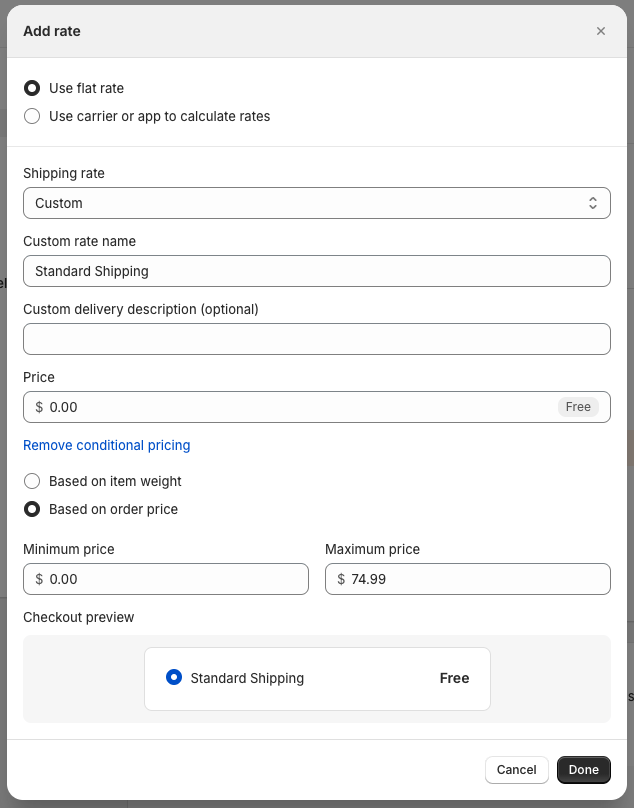Click the Free badge in Price field
Screen dimensions: 634x808
pyautogui.click(x=578, y=407)
